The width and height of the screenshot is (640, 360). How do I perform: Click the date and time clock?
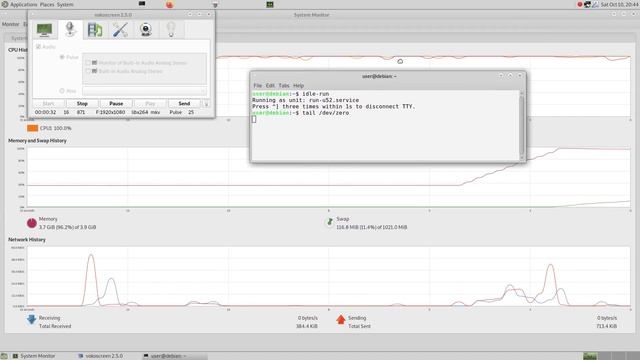619,4
